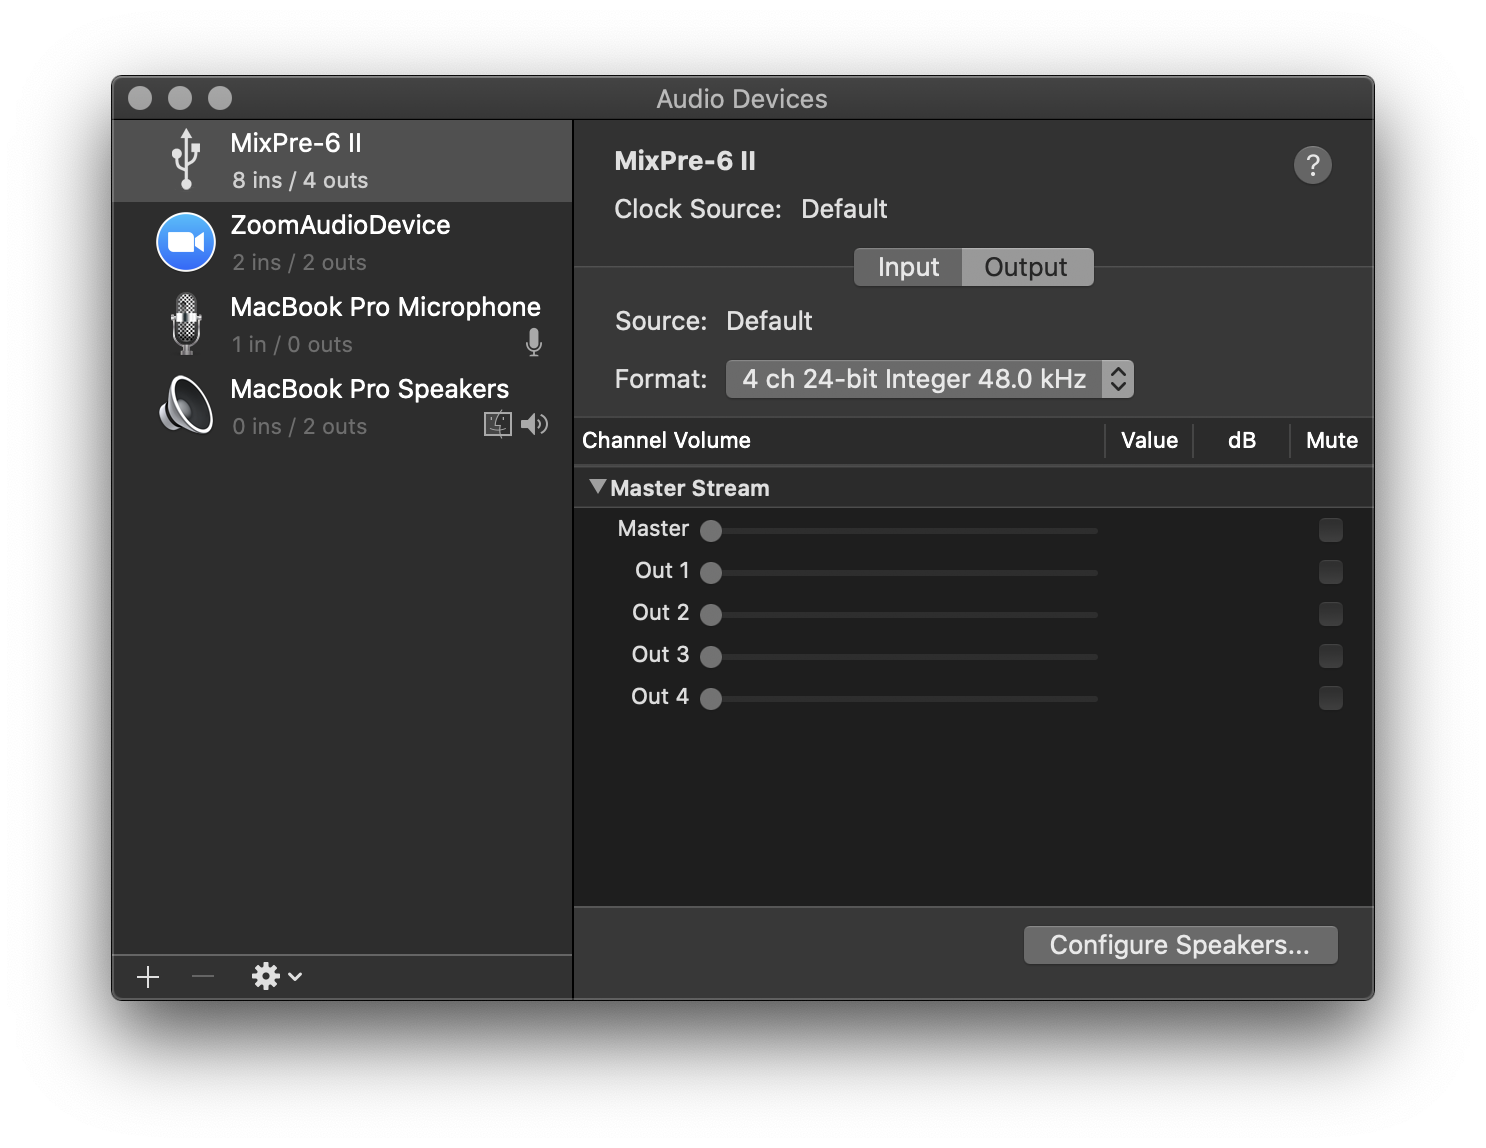1486x1148 pixels.
Task: Click the '8 ins / 4 outs' text
Action: point(300,180)
